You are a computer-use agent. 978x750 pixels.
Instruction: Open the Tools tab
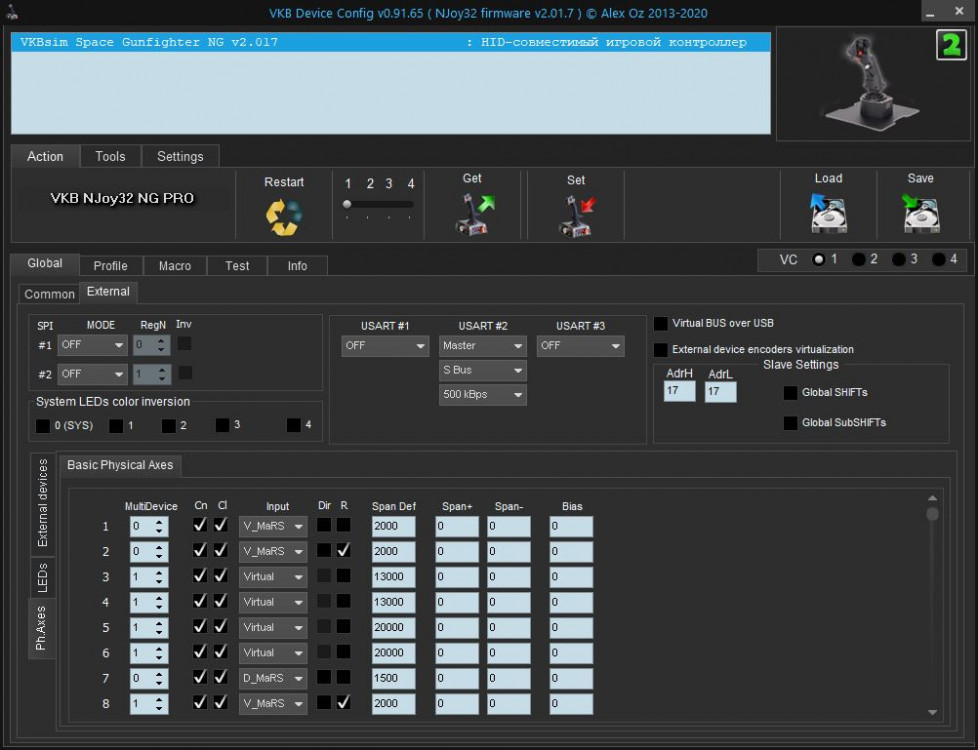pos(110,157)
